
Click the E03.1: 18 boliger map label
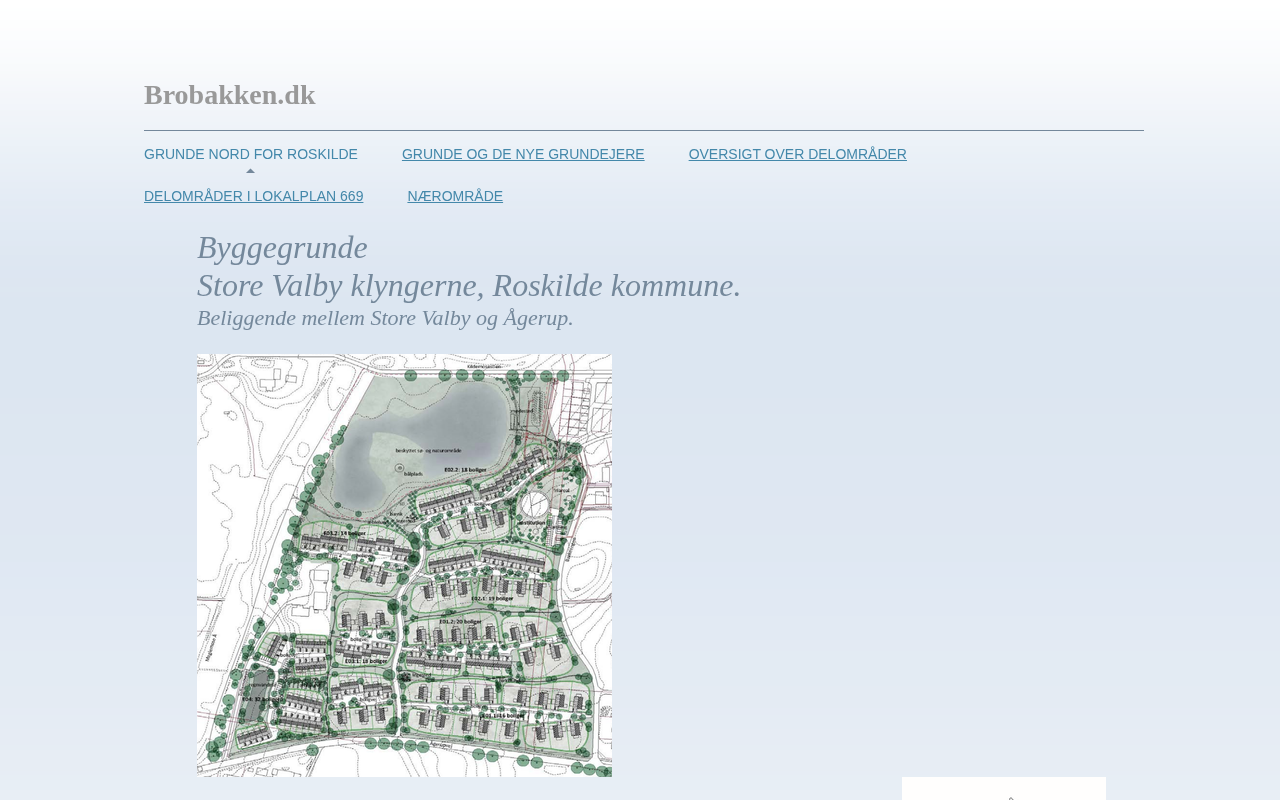pyautogui.click(x=365, y=660)
